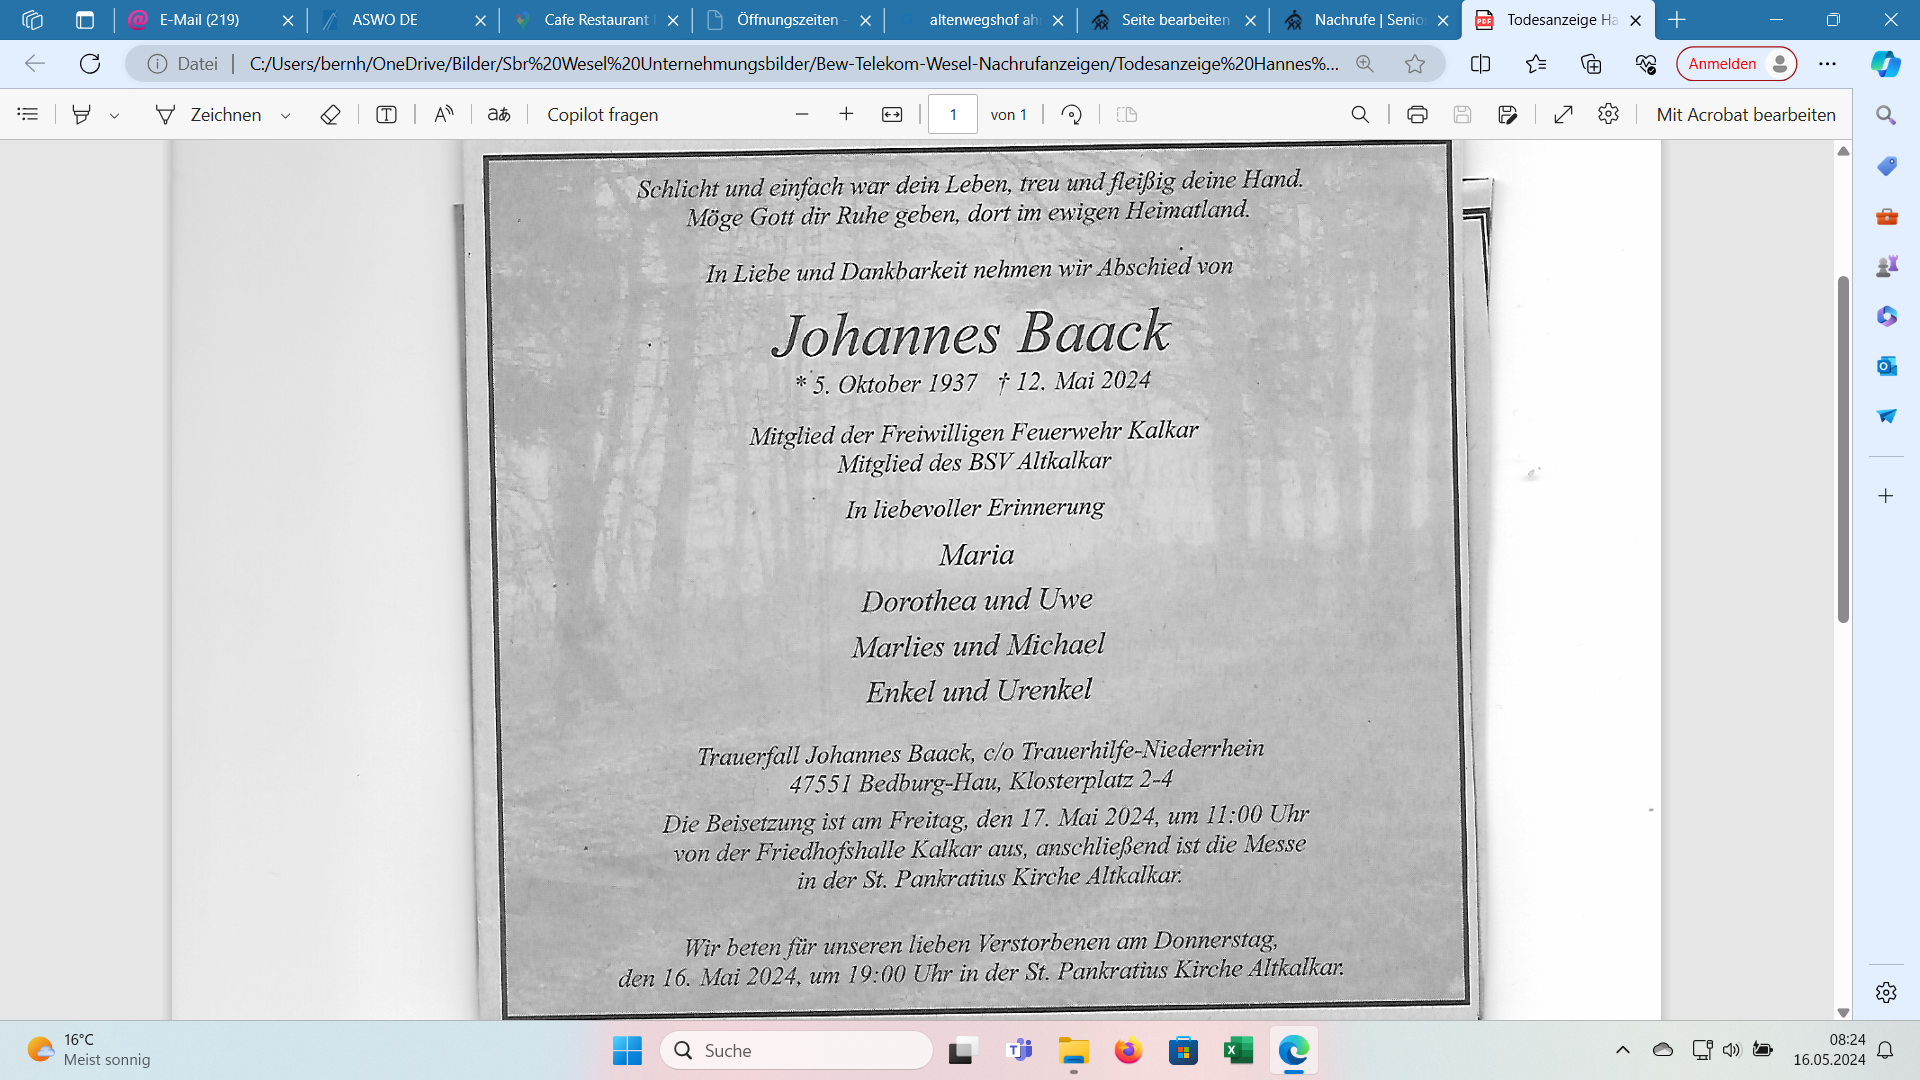Expand the highlighter color dropdown arrow
The image size is (1920, 1080).
click(115, 116)
